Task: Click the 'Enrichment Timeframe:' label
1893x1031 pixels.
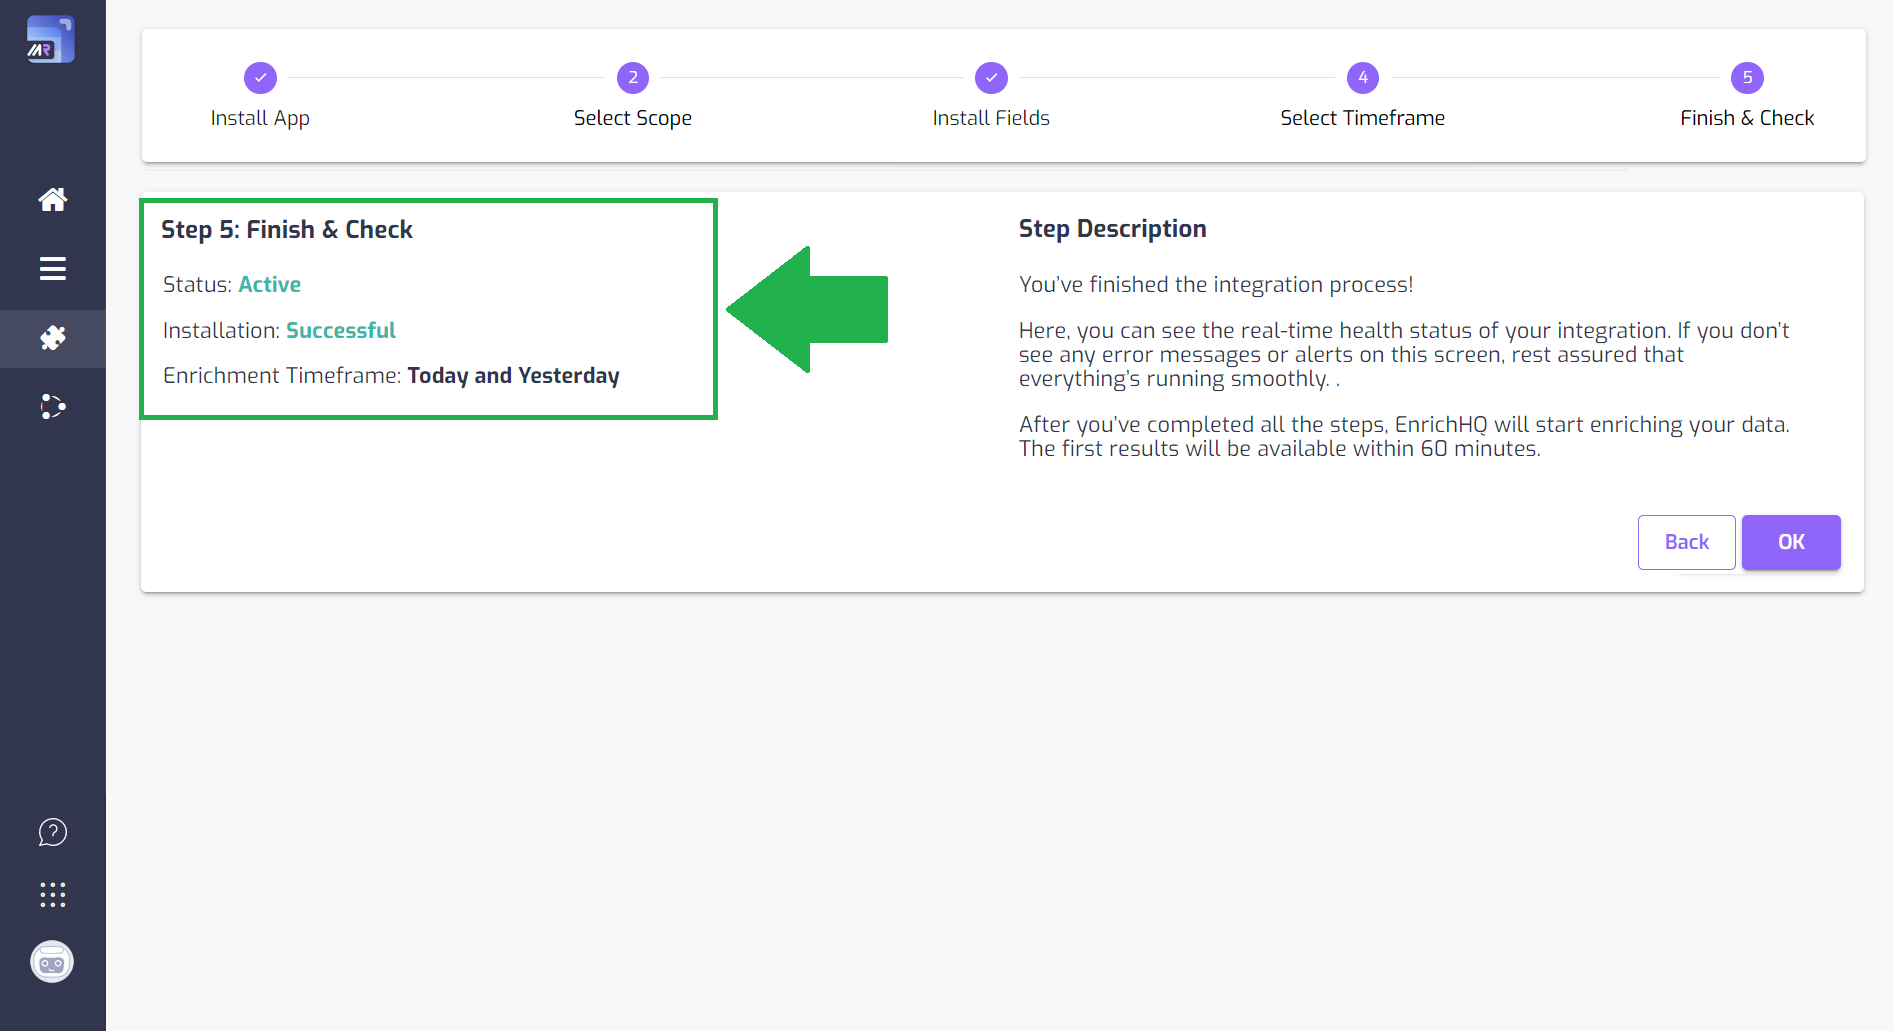Action: (282, 376)
